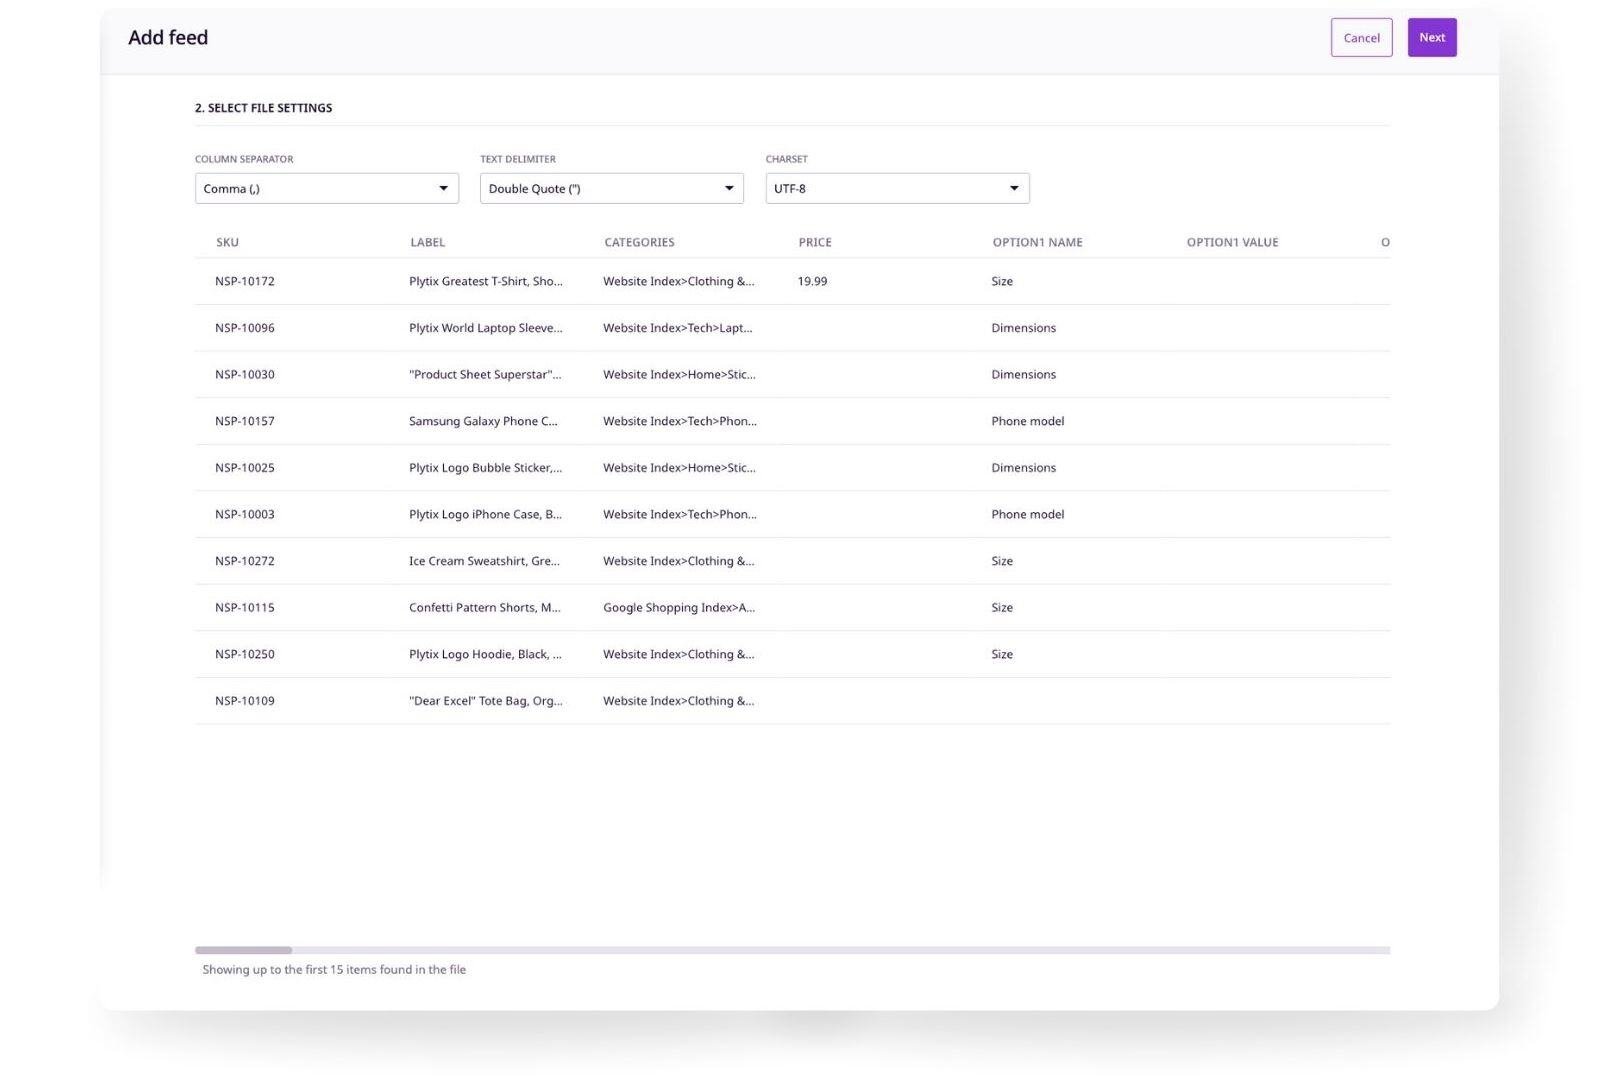
Task: Click the horizontal scrollbar below the table
Action: click(245, 950)
